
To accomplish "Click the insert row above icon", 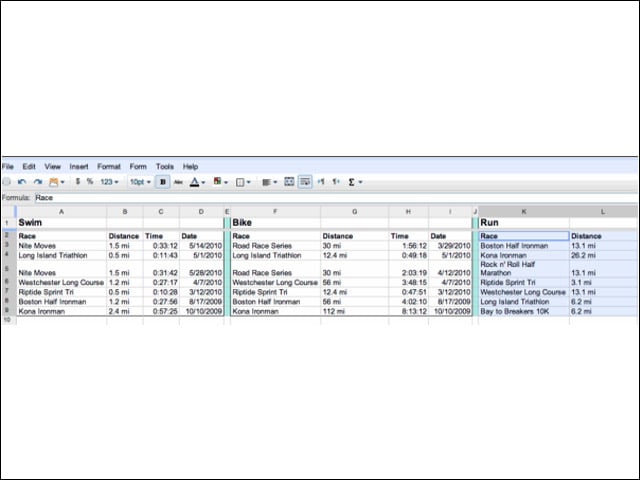I will (321, 182).
